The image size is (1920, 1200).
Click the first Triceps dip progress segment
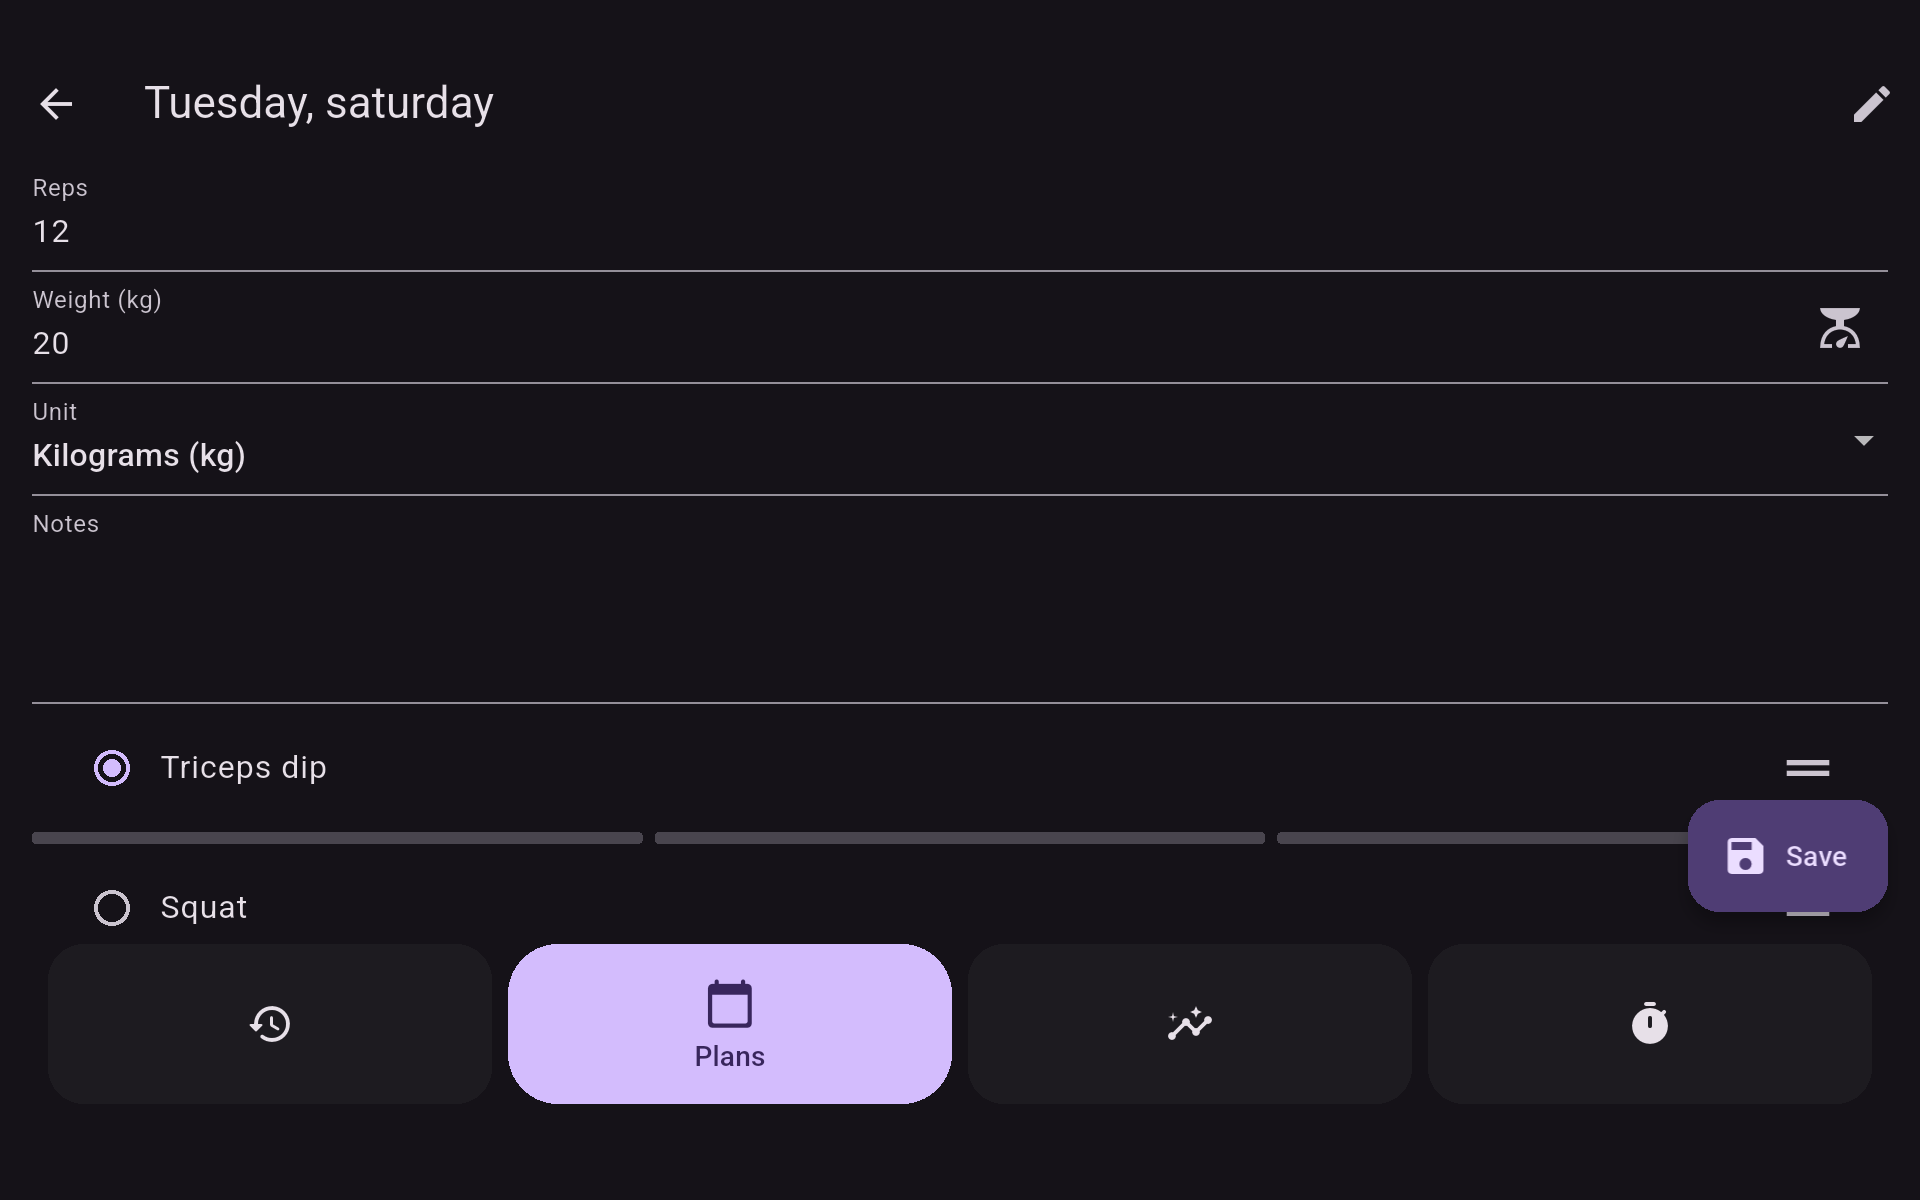coord(337,838)
